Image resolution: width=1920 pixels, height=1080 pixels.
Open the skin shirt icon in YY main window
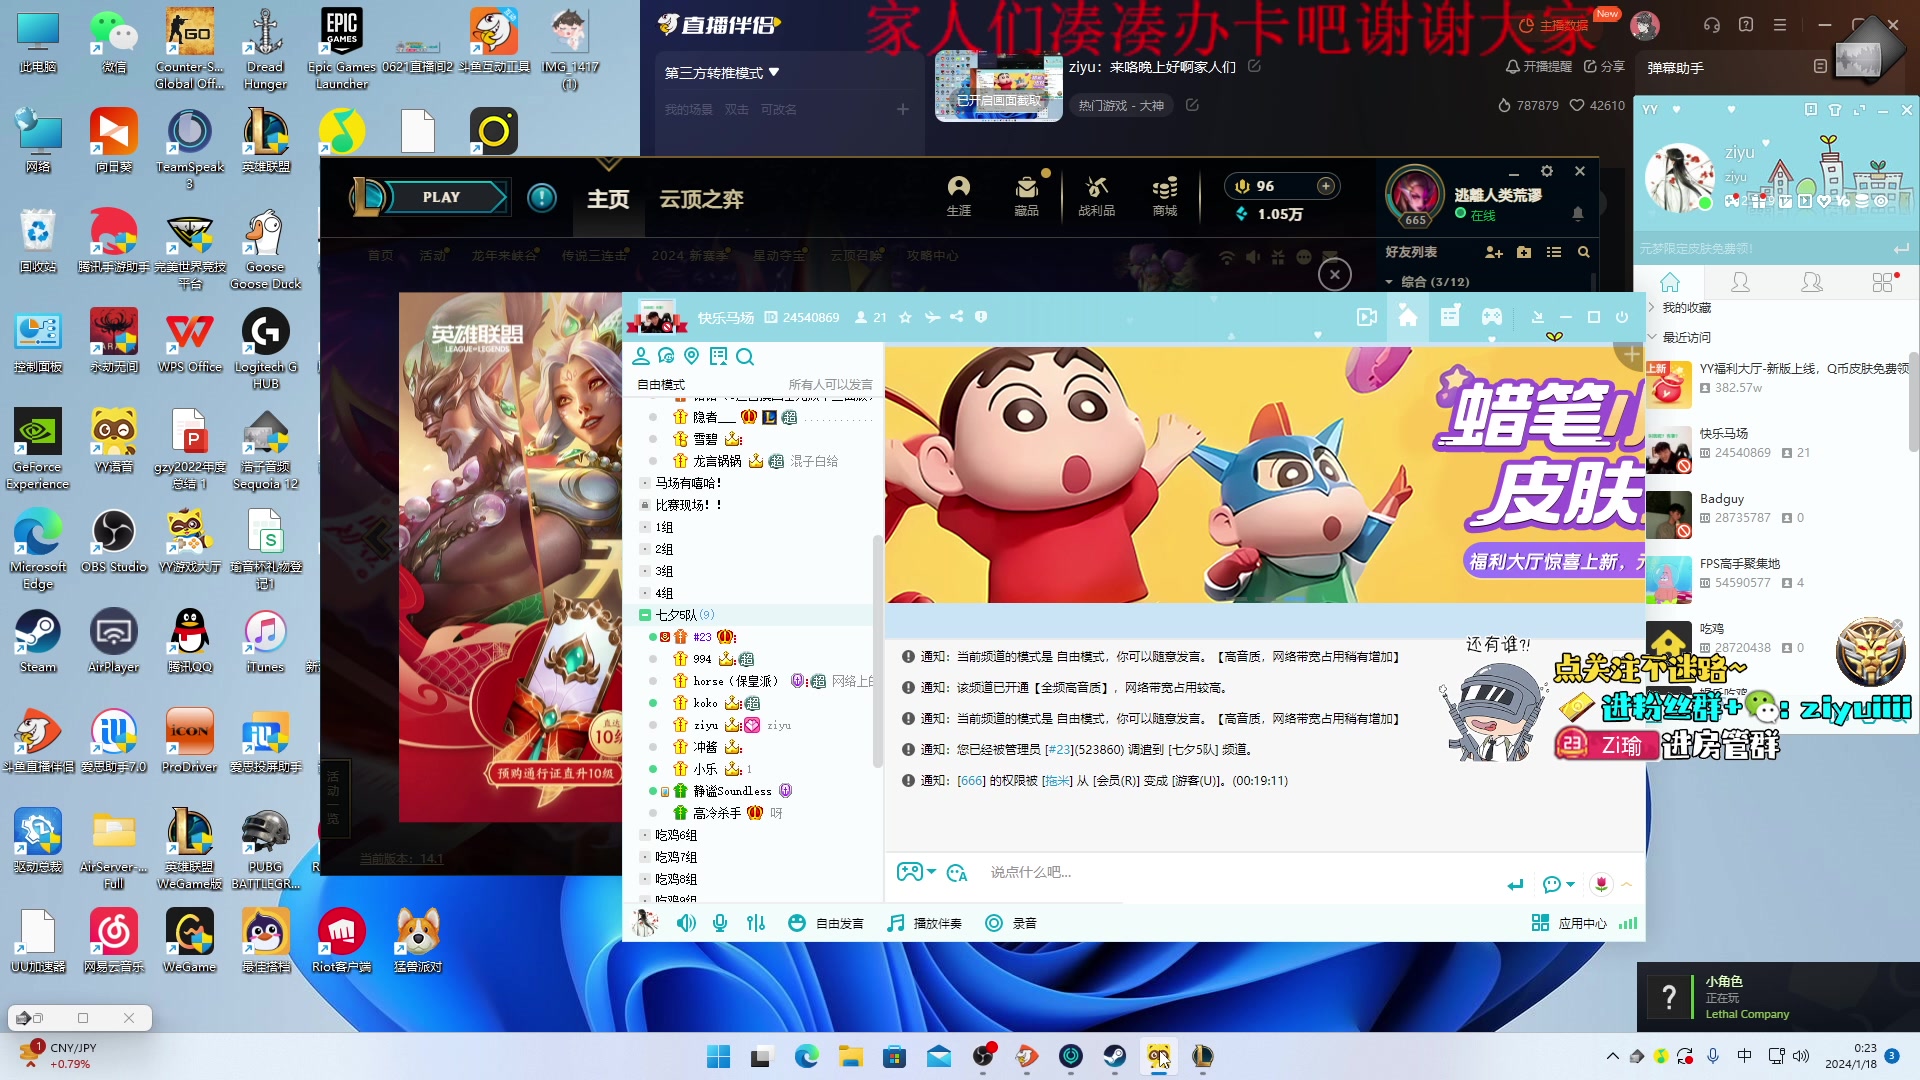(1834, 110)
